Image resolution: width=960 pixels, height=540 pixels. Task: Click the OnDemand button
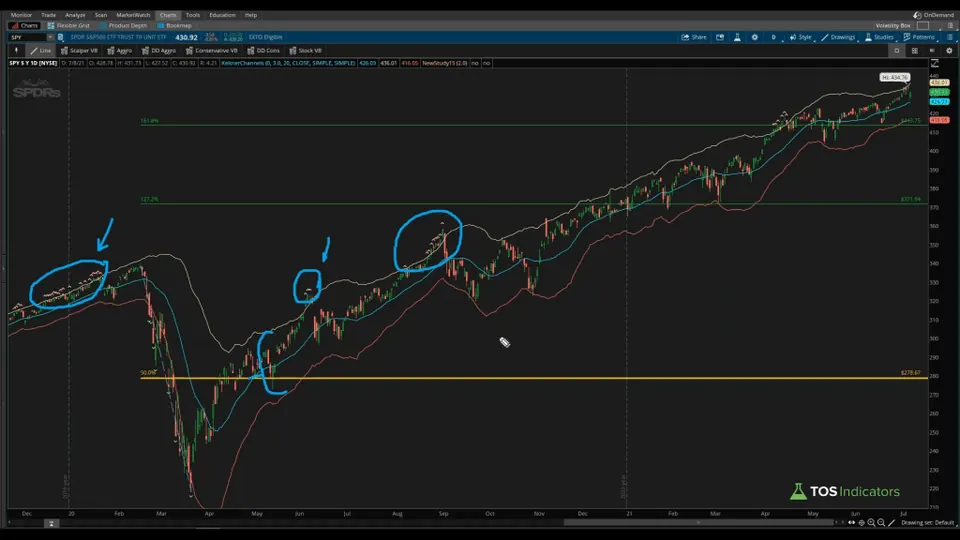[x=934, y=15]
